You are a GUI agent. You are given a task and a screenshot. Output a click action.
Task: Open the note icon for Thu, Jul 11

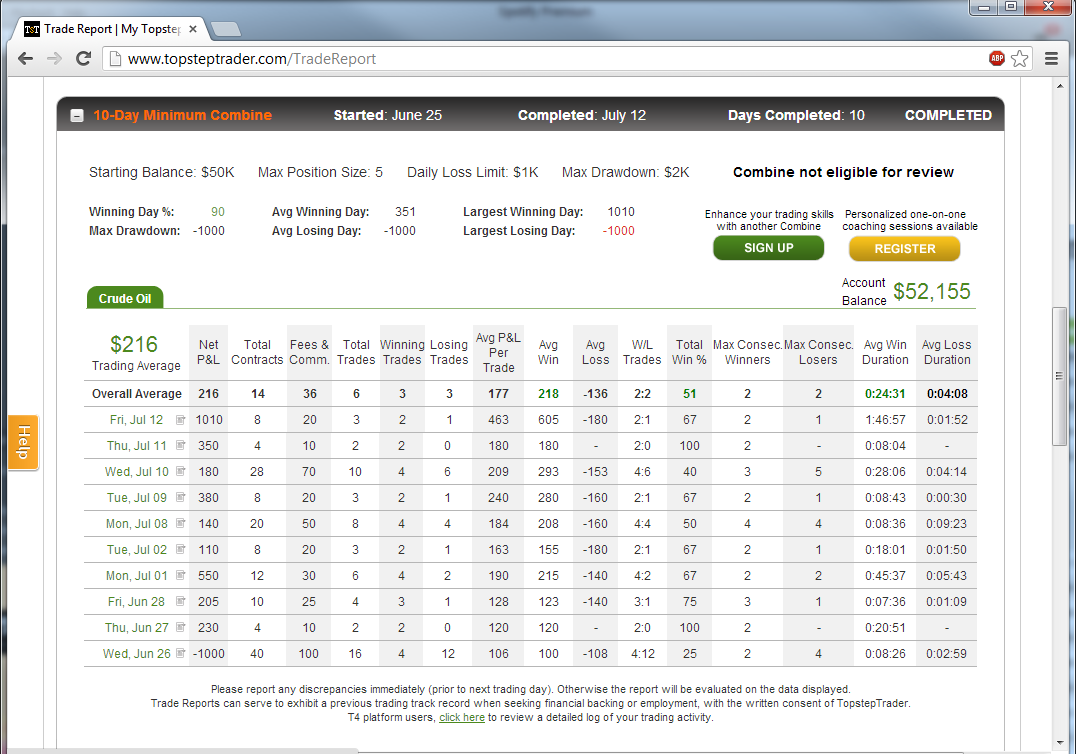pos(180,445)
